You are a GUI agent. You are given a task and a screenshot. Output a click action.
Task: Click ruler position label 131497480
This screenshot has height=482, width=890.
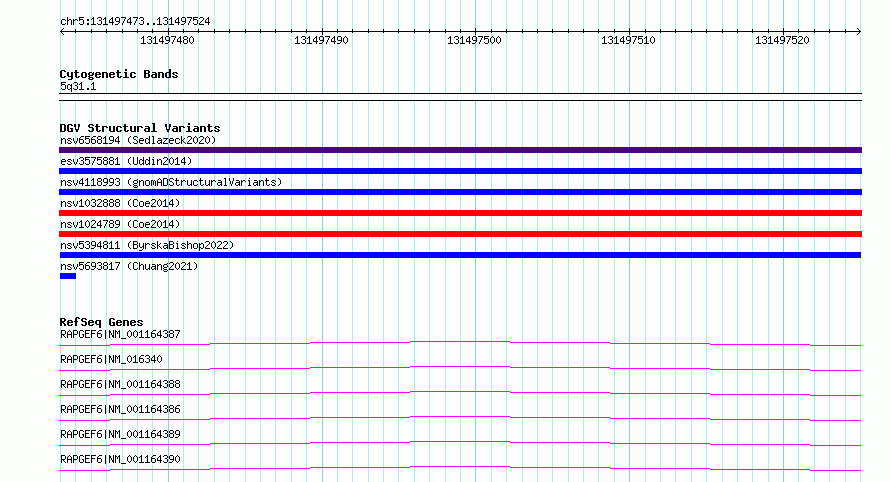(167, 40)
